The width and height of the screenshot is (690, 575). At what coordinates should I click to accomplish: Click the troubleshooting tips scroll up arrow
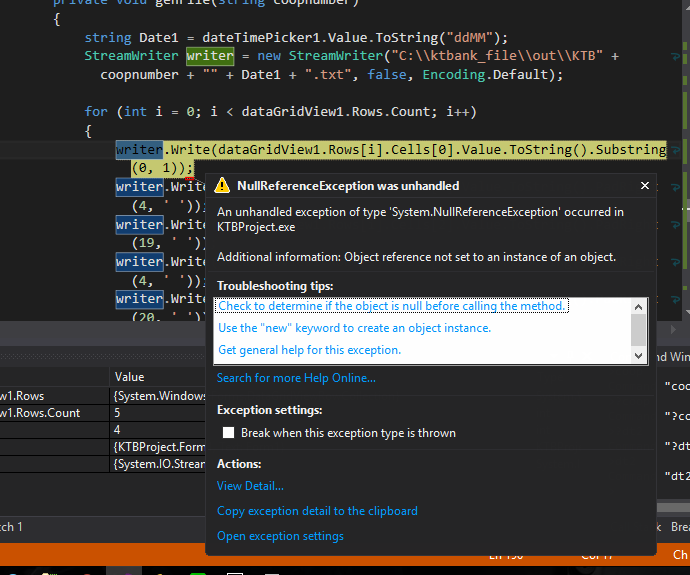[x=640, y=306]
